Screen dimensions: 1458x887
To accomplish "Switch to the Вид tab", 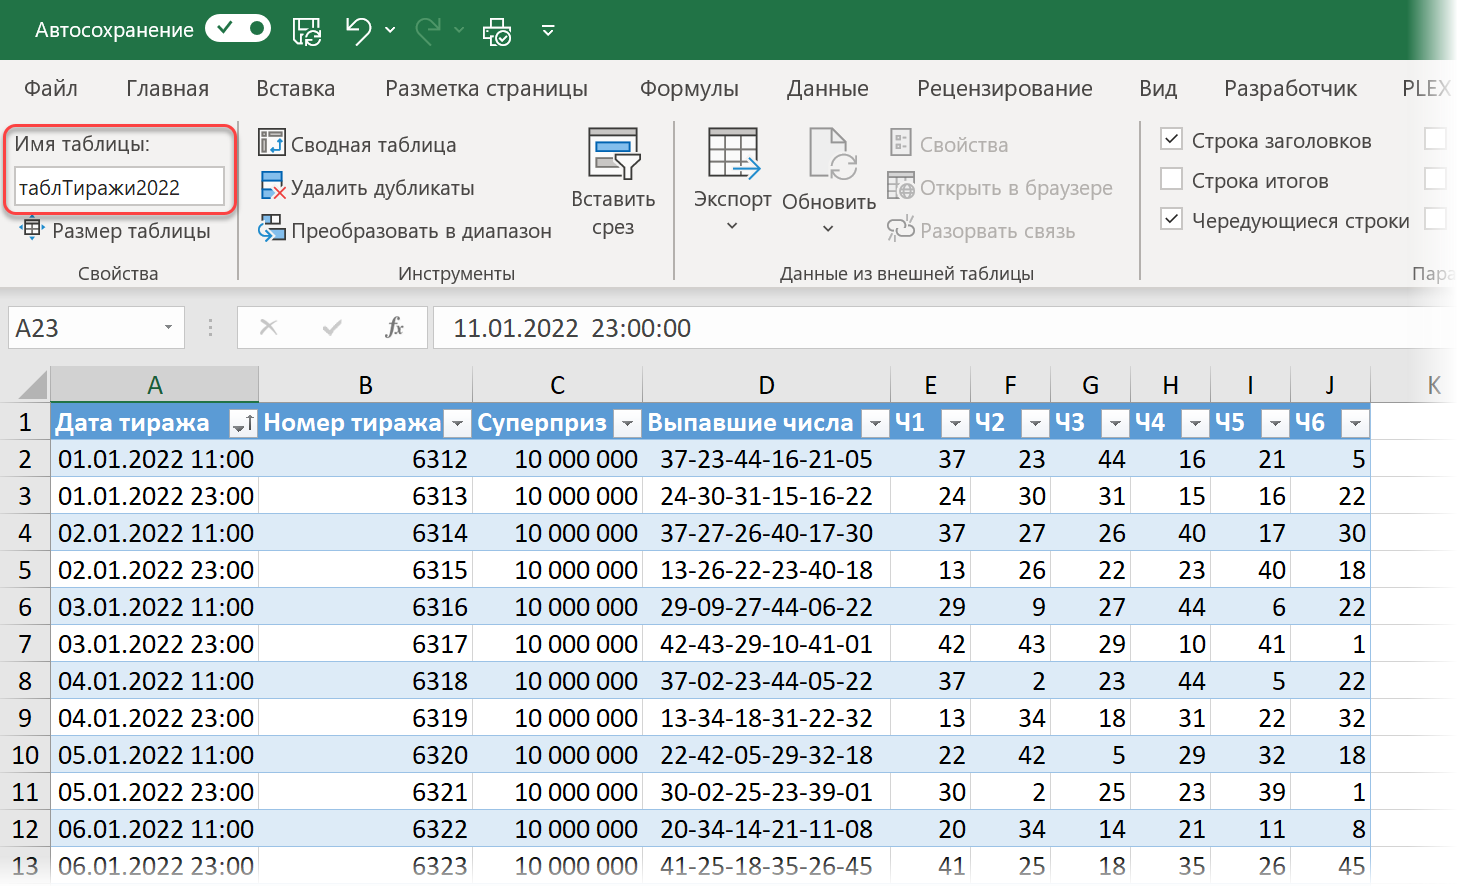I will 1158,88.
